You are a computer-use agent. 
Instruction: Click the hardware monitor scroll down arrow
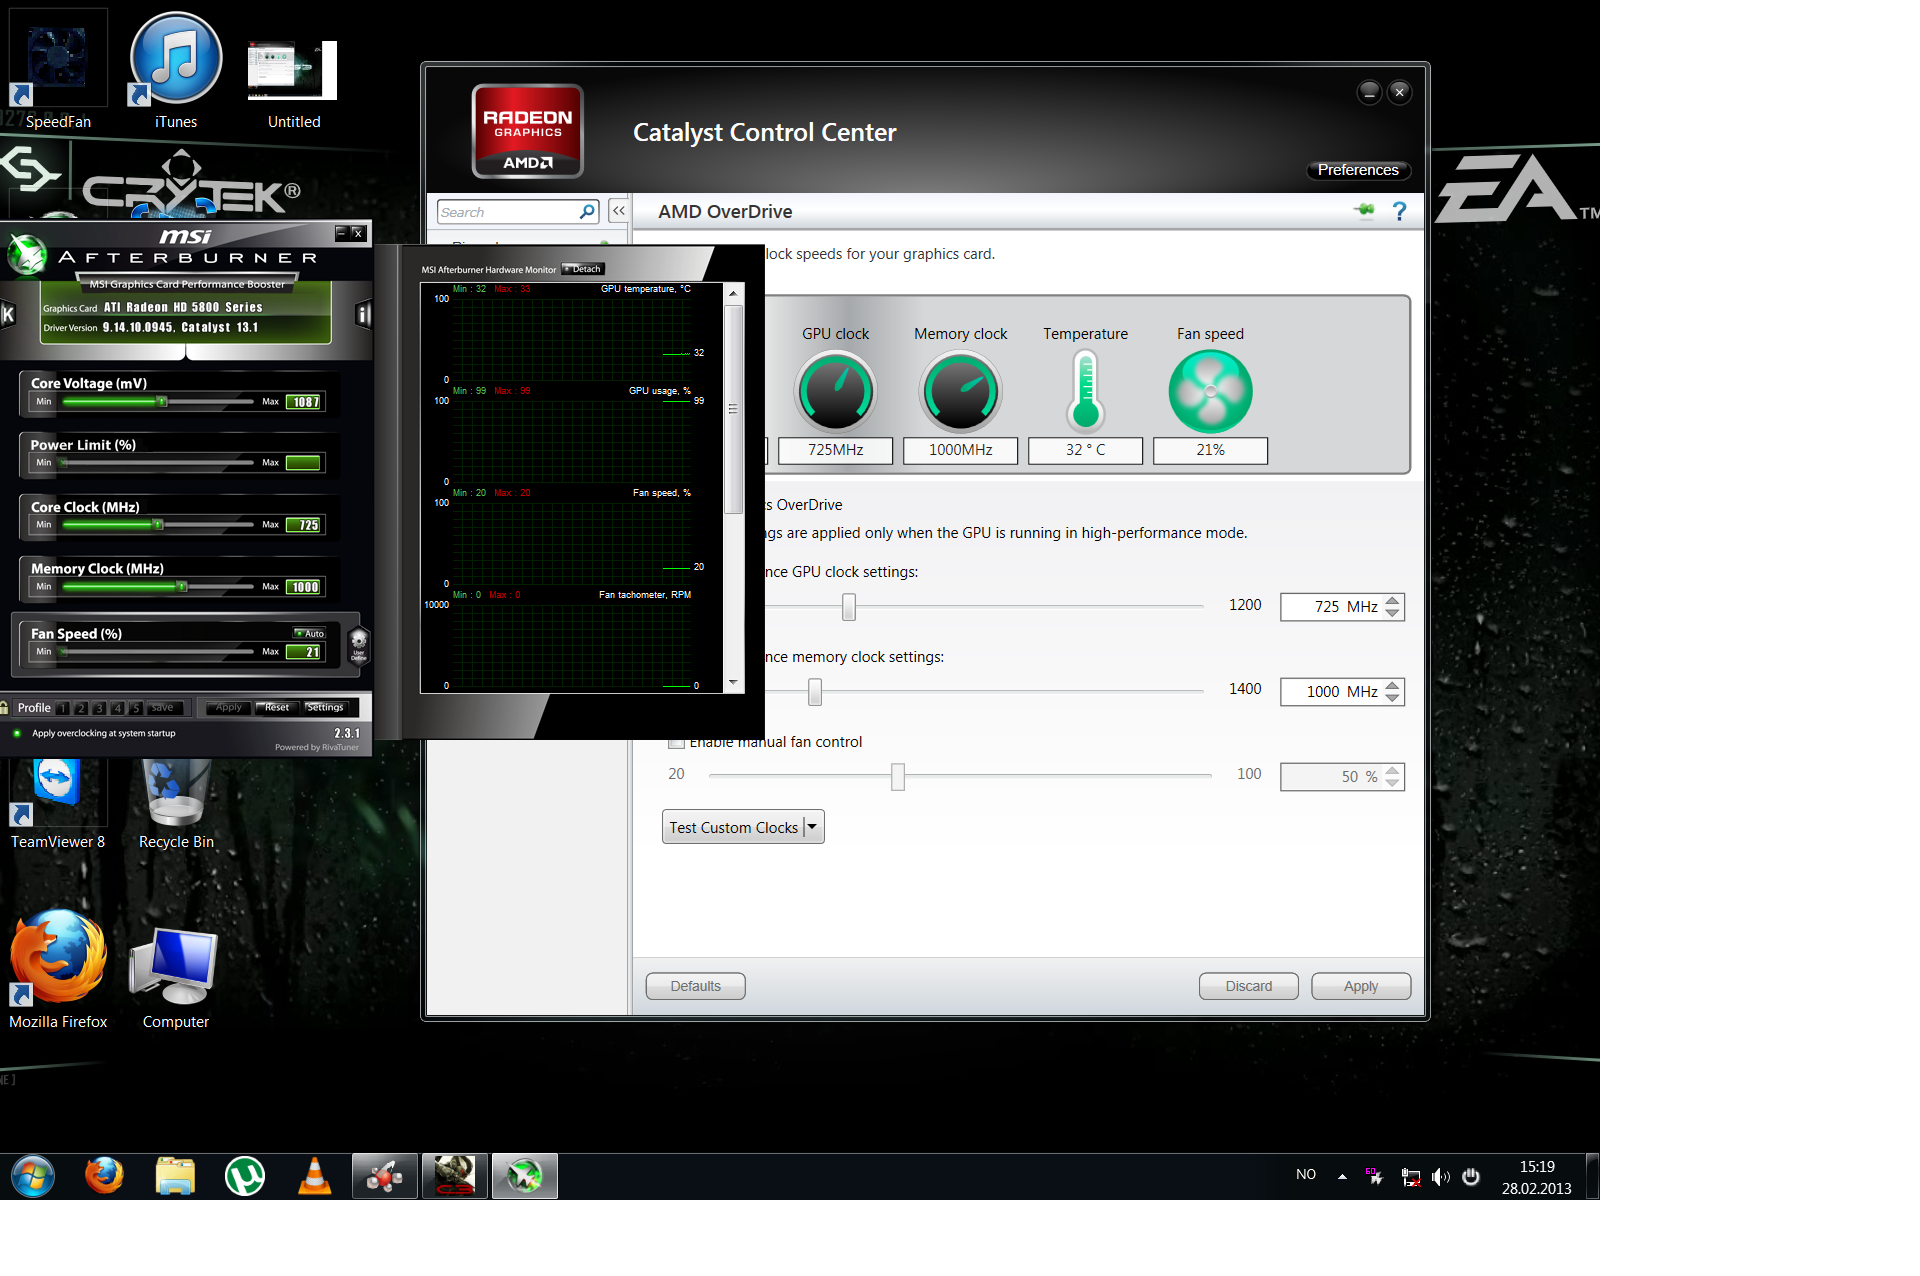point(733,682)
